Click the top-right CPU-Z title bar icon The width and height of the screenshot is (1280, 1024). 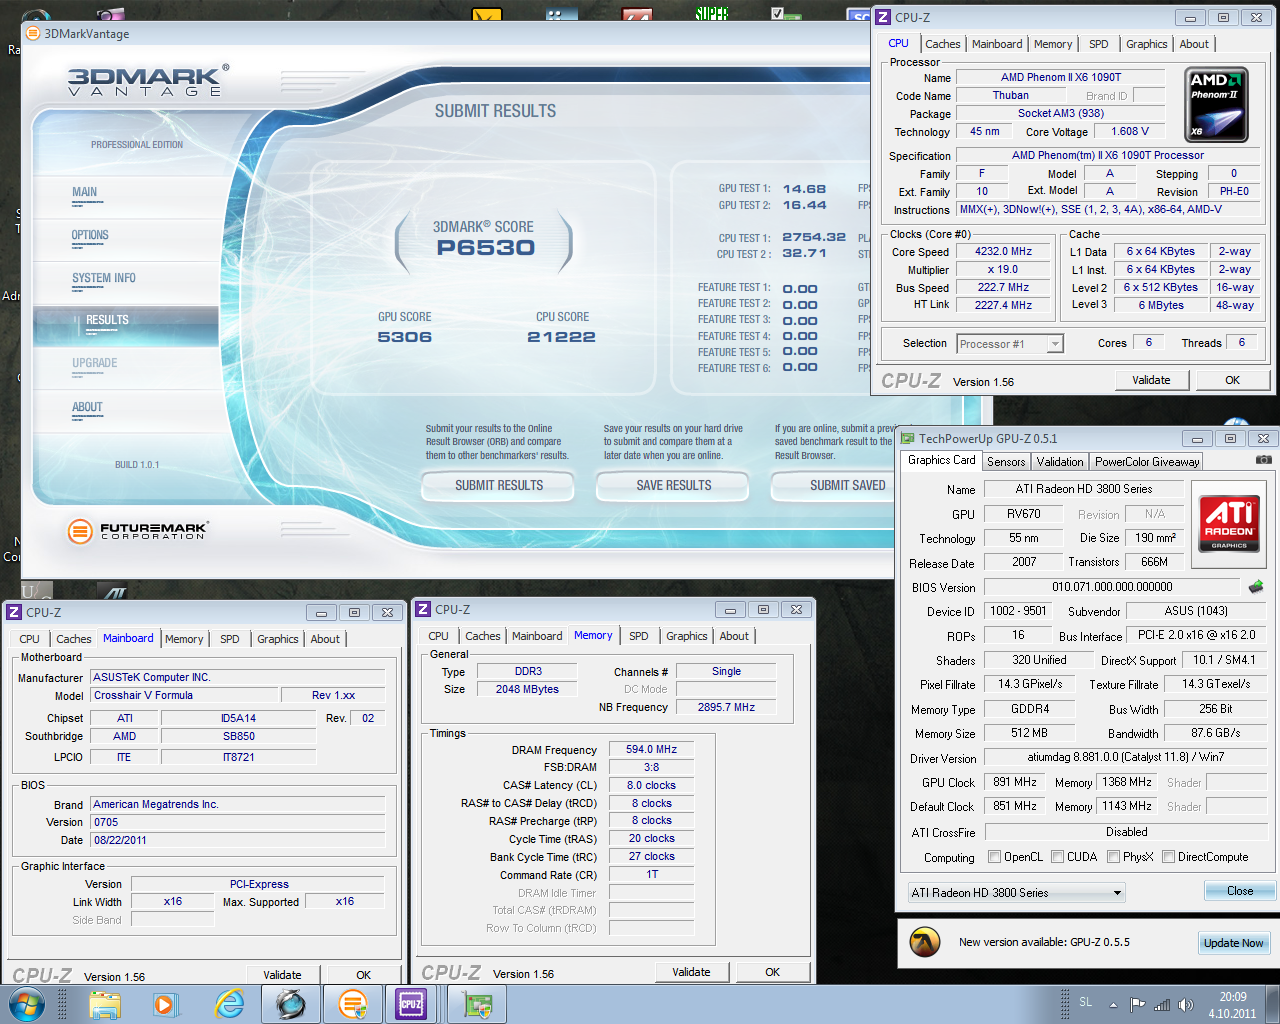point(882,17)
